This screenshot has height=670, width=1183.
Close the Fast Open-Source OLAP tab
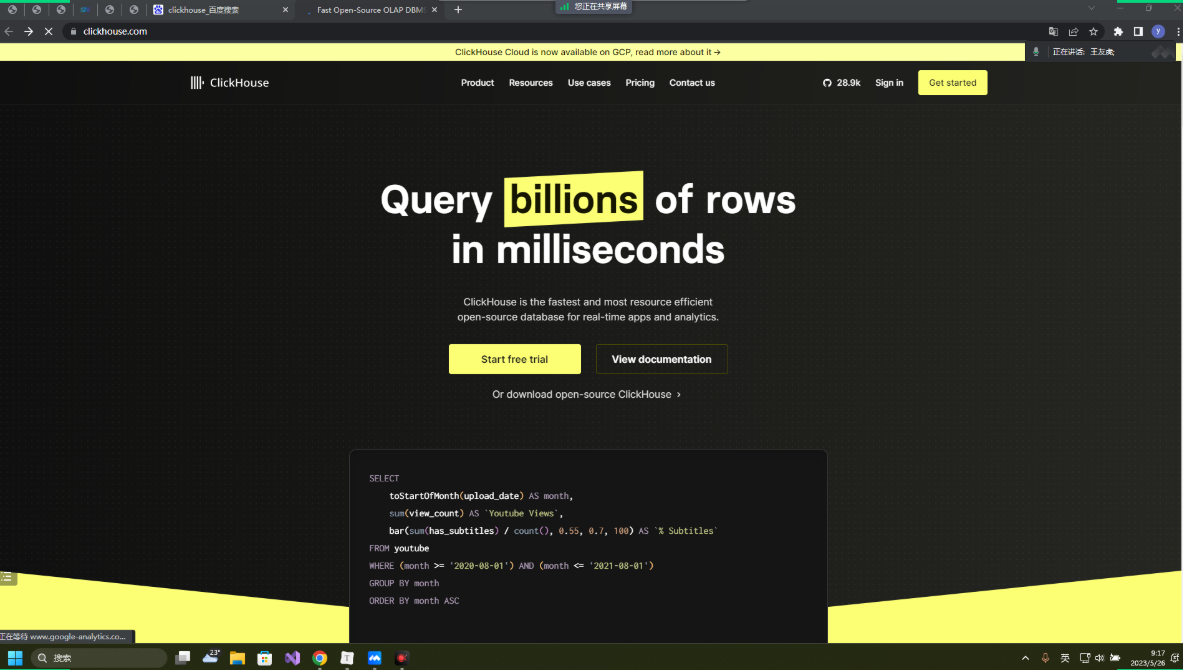(435, 10)
